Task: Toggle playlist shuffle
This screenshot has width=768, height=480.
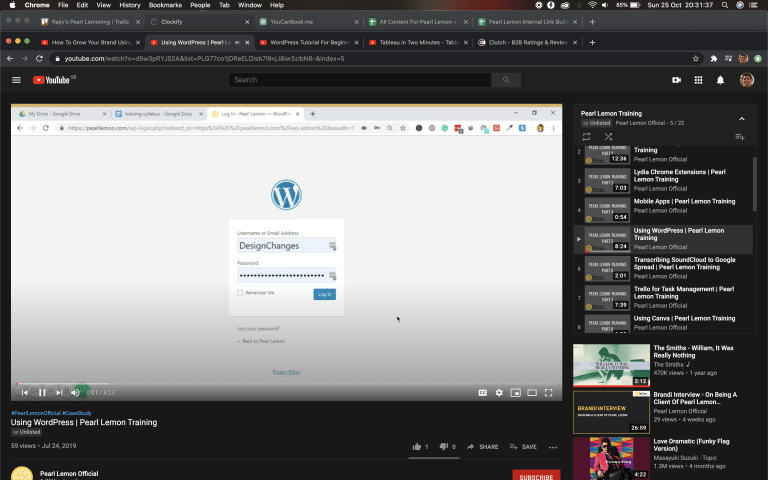Action: pyautogui.click(x=608, y=137)
